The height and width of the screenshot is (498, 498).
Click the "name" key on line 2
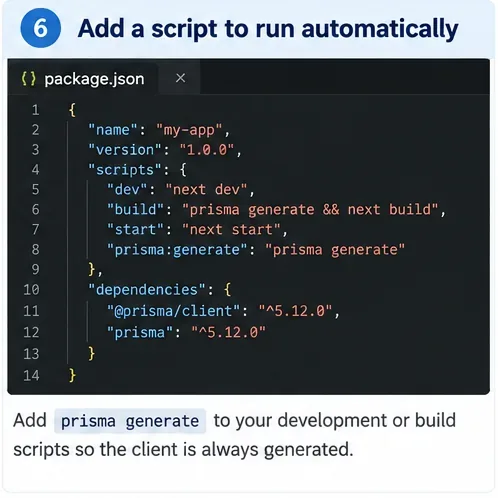pos(113,130)
